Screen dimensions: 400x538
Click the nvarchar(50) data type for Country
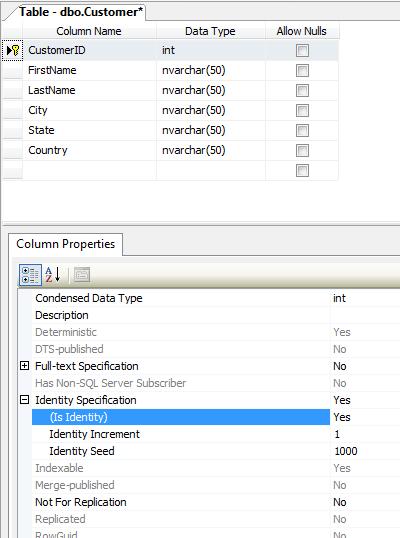tap(211, 150)
